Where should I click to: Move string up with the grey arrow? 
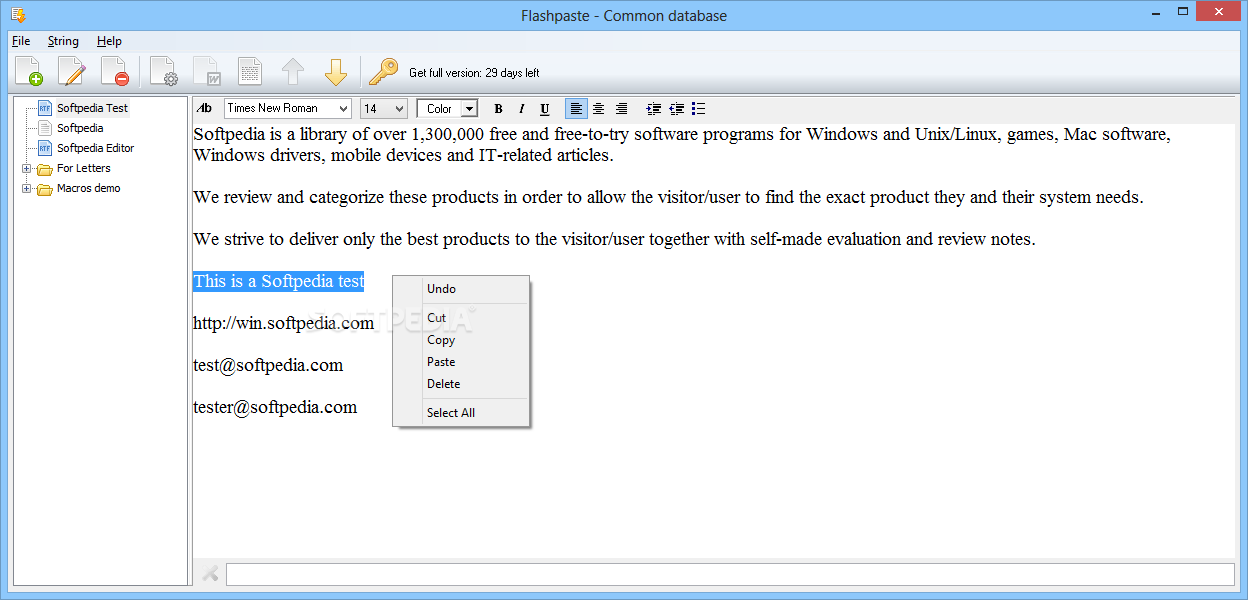[x=293, y=72]
